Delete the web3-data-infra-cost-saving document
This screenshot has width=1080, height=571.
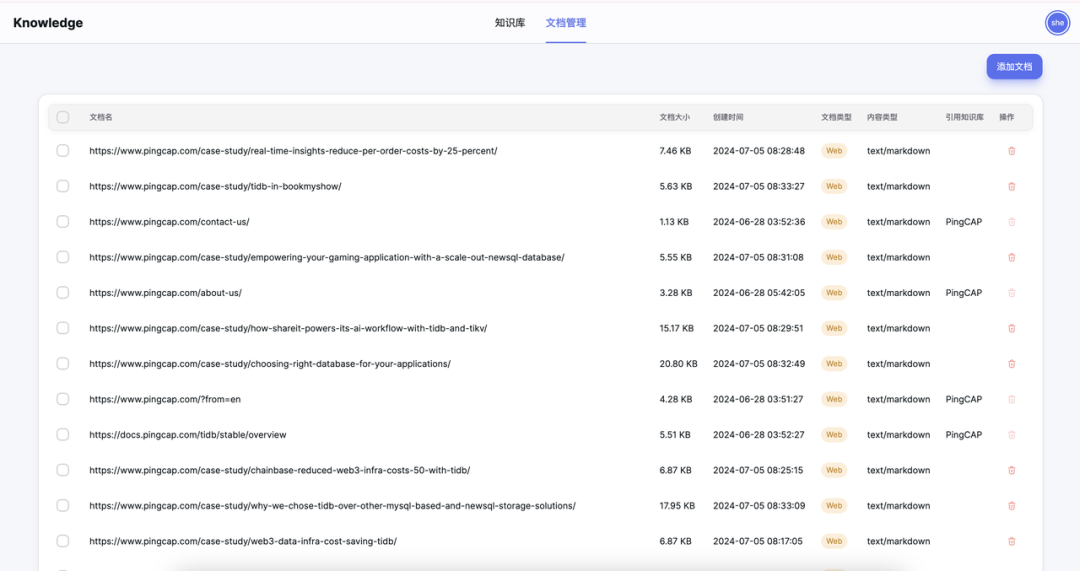point(1011,541)
